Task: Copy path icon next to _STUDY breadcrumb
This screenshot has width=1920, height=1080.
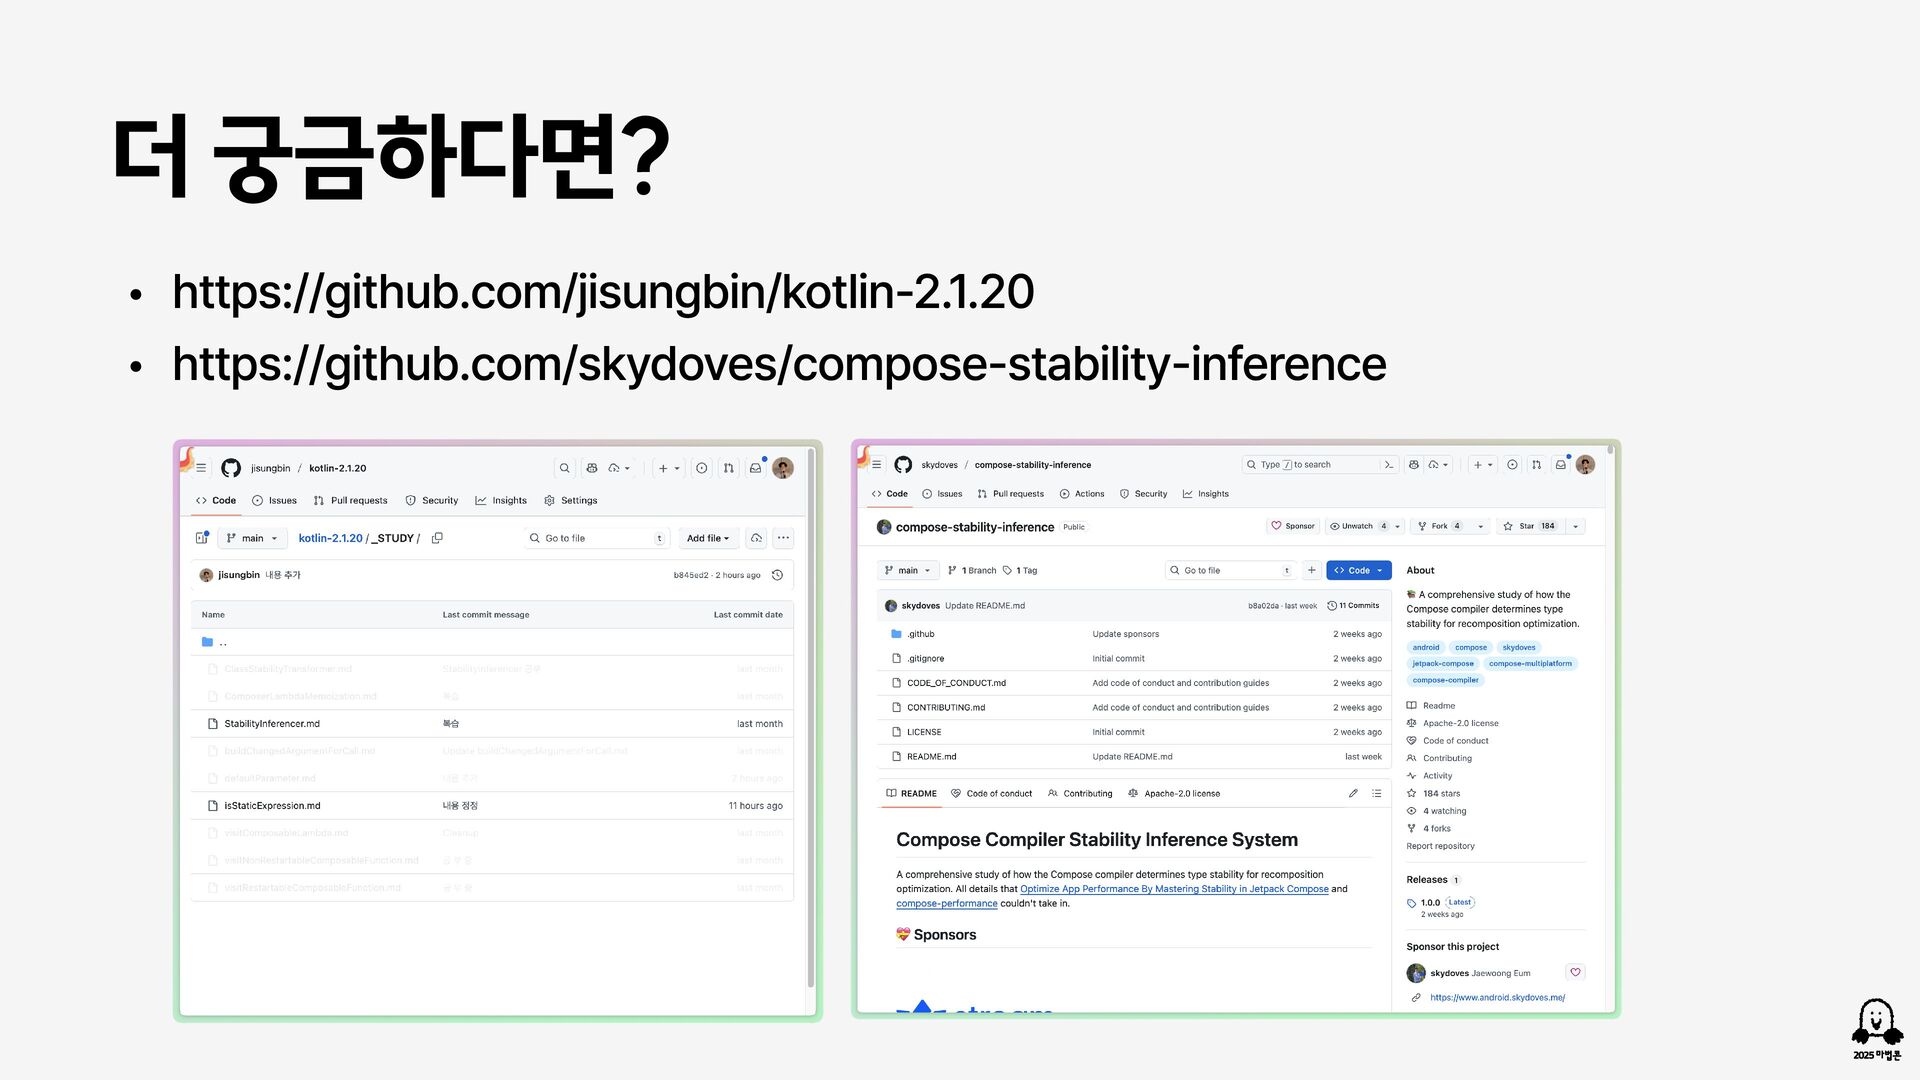Action: pos(437,538)
